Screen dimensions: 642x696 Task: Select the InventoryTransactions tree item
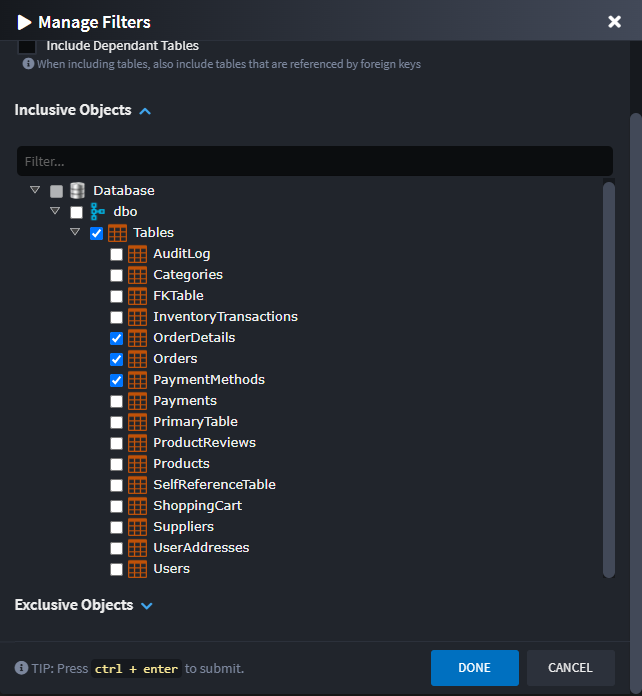tap(225, 317)
